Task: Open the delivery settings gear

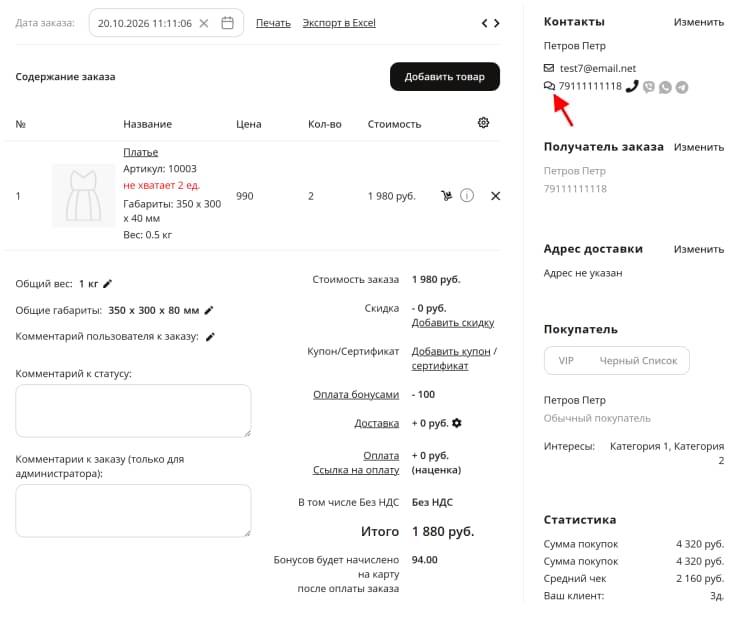Action: 456,423
